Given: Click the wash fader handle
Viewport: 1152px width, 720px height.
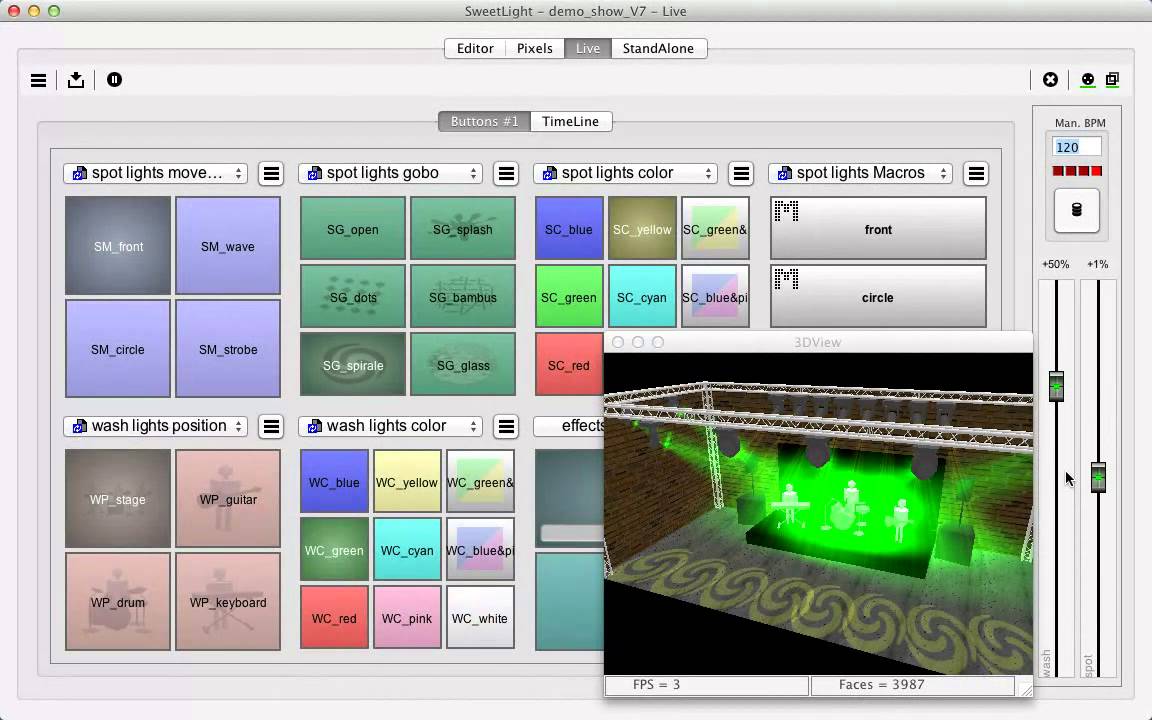Looking at the screenshot, I should click(x=1056, y=386).
